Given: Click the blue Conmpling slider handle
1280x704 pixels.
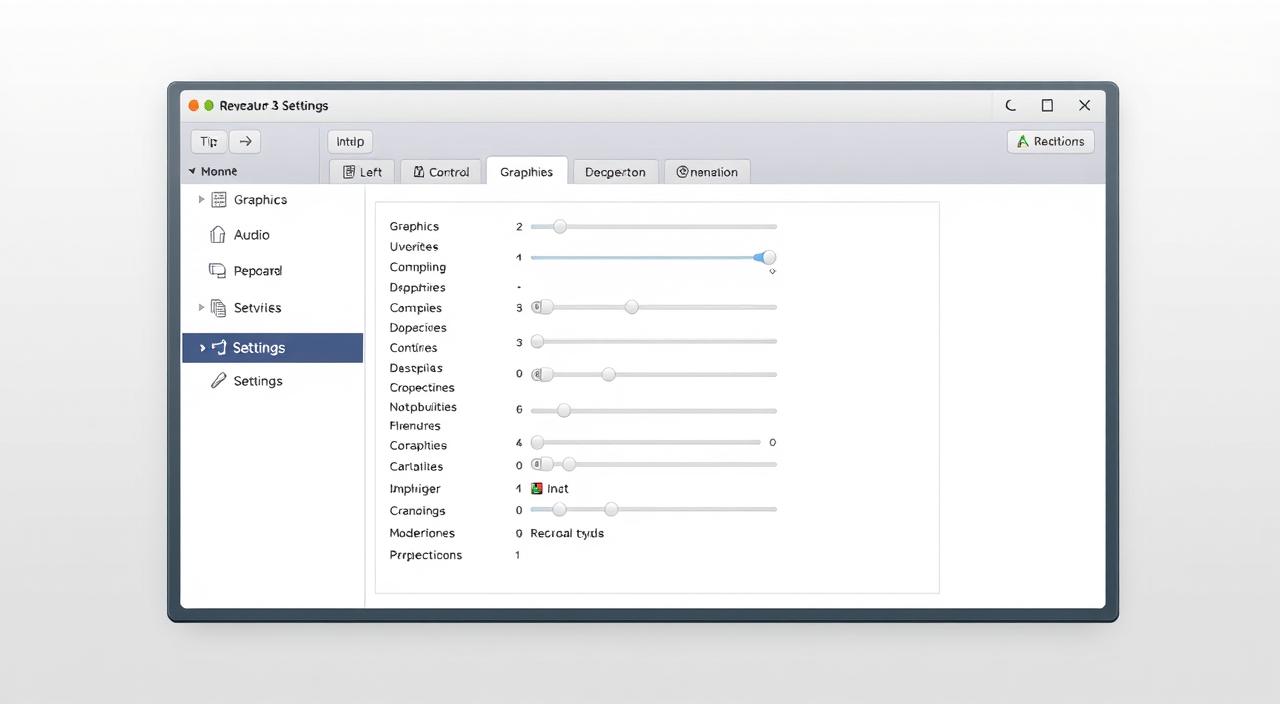Looking at the screenshot, I should (768, 258).
